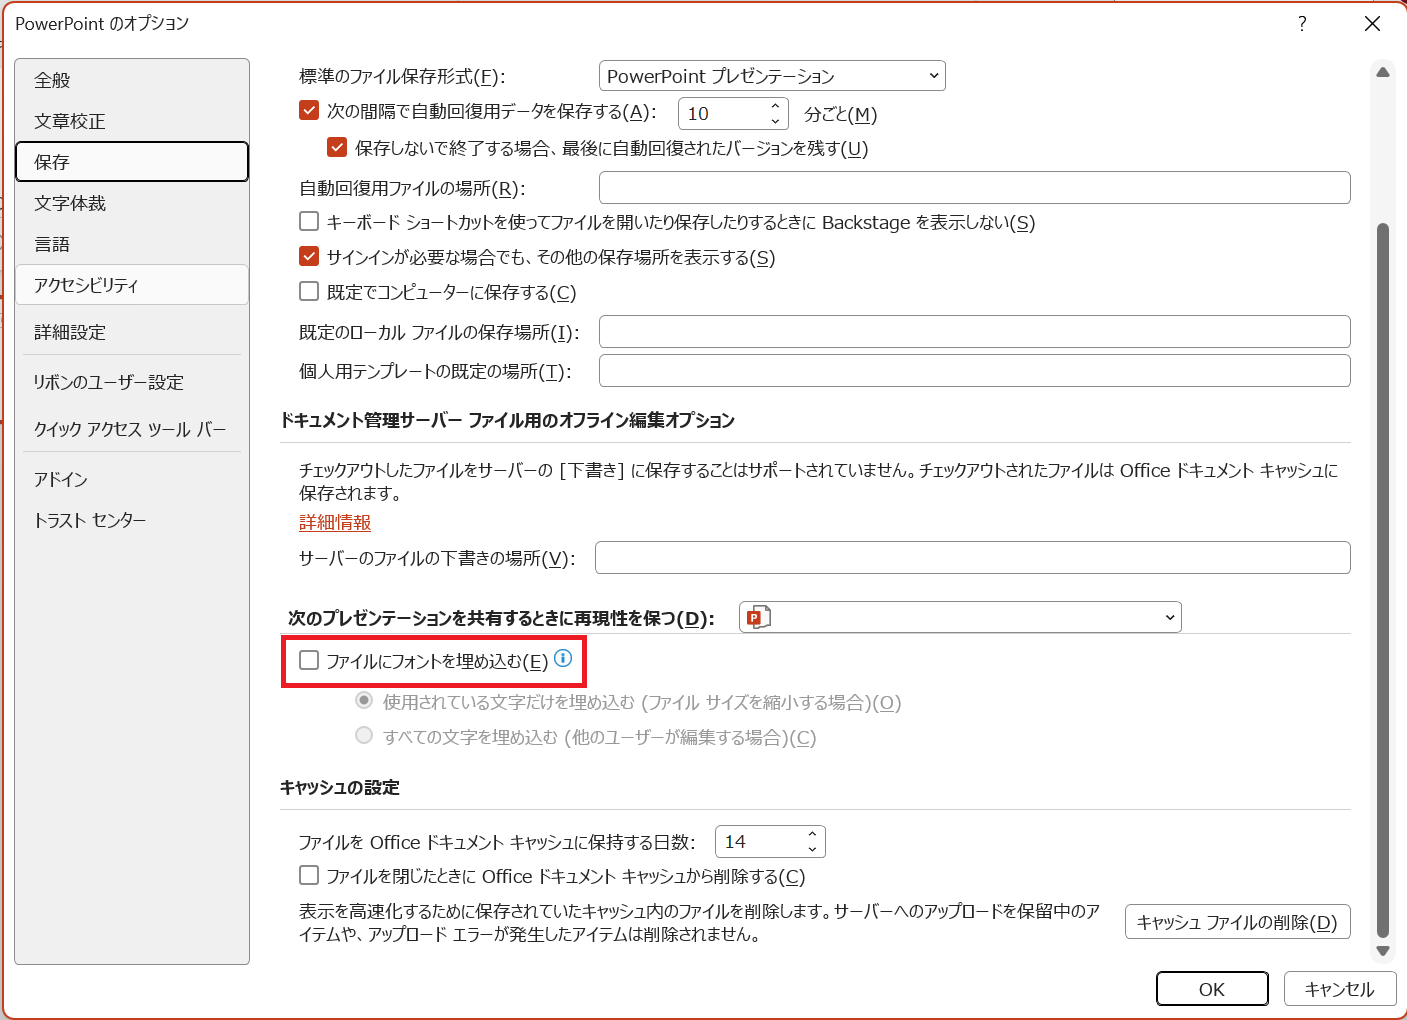Click the scrollbar down arrow

point(1383,951)
